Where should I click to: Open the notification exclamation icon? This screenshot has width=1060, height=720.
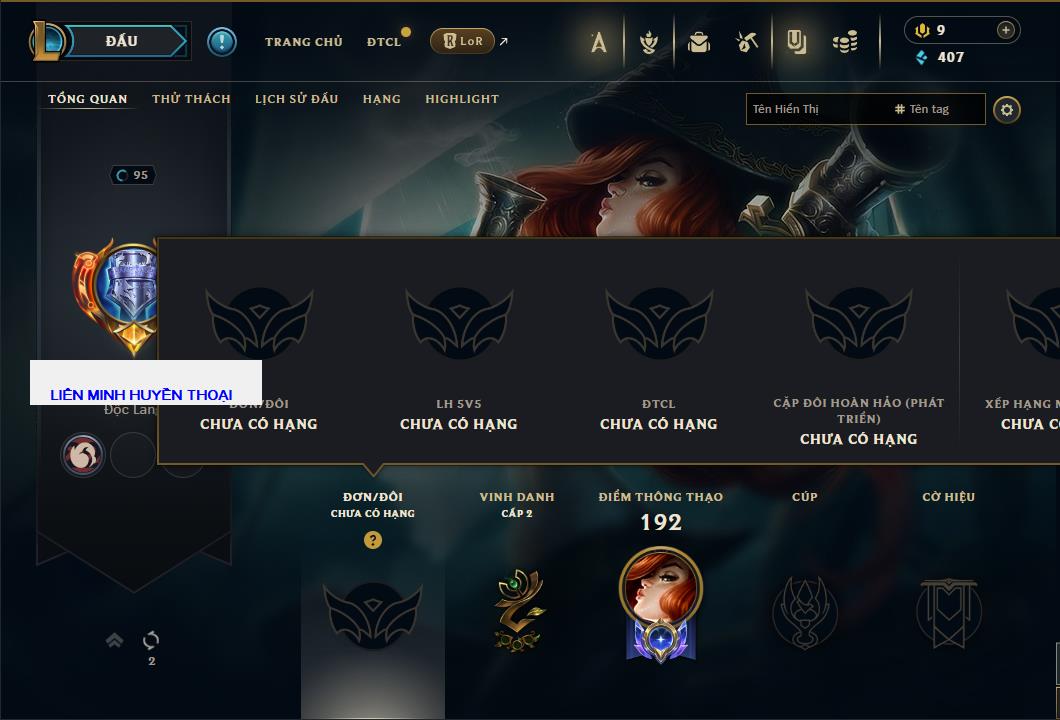click(x=222, y=42)
